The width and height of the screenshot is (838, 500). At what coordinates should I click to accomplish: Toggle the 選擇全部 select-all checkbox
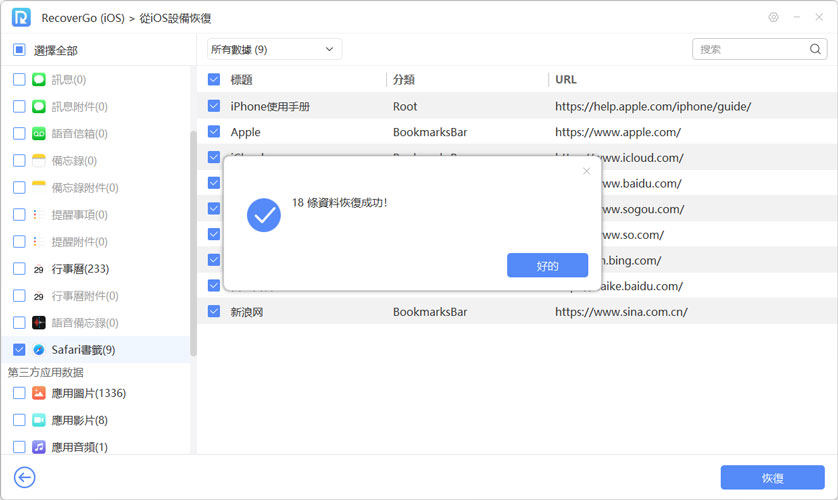click(x=19, y=50)
